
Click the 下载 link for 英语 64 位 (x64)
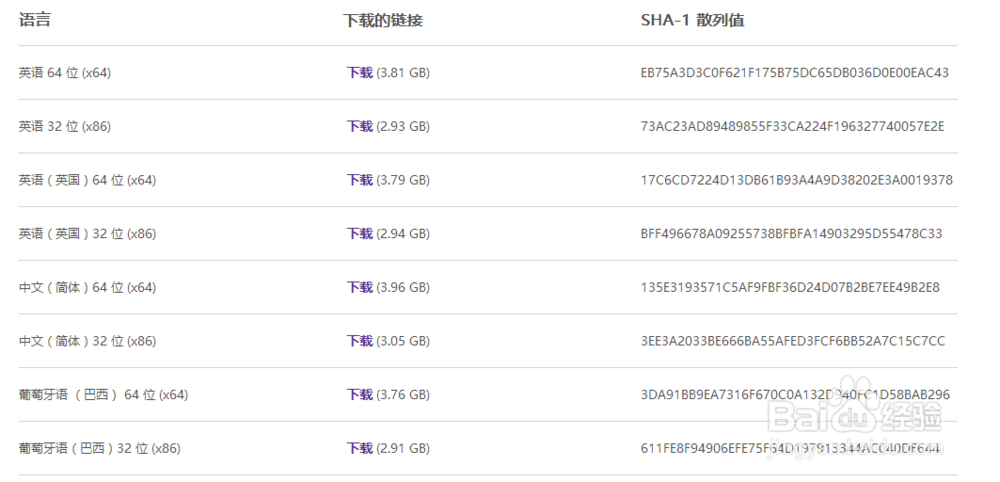coord(360,73)
